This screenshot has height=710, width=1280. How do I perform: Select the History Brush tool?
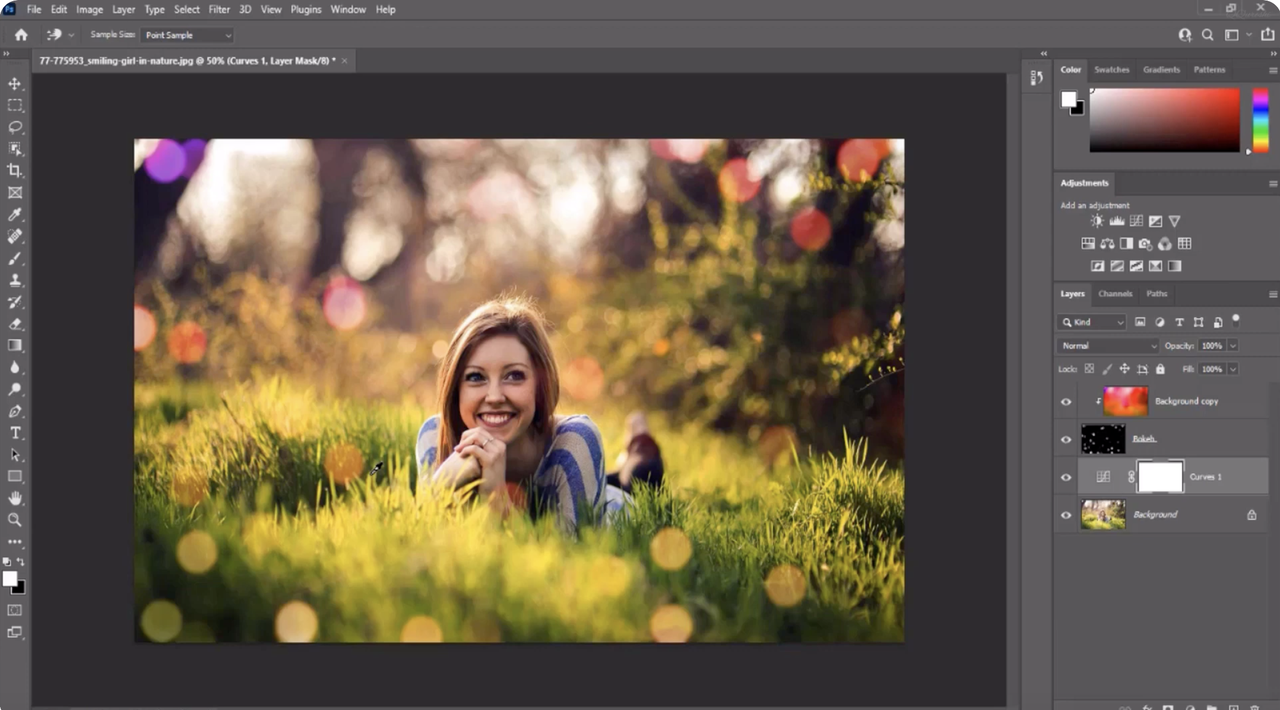[x=15, y=302]
